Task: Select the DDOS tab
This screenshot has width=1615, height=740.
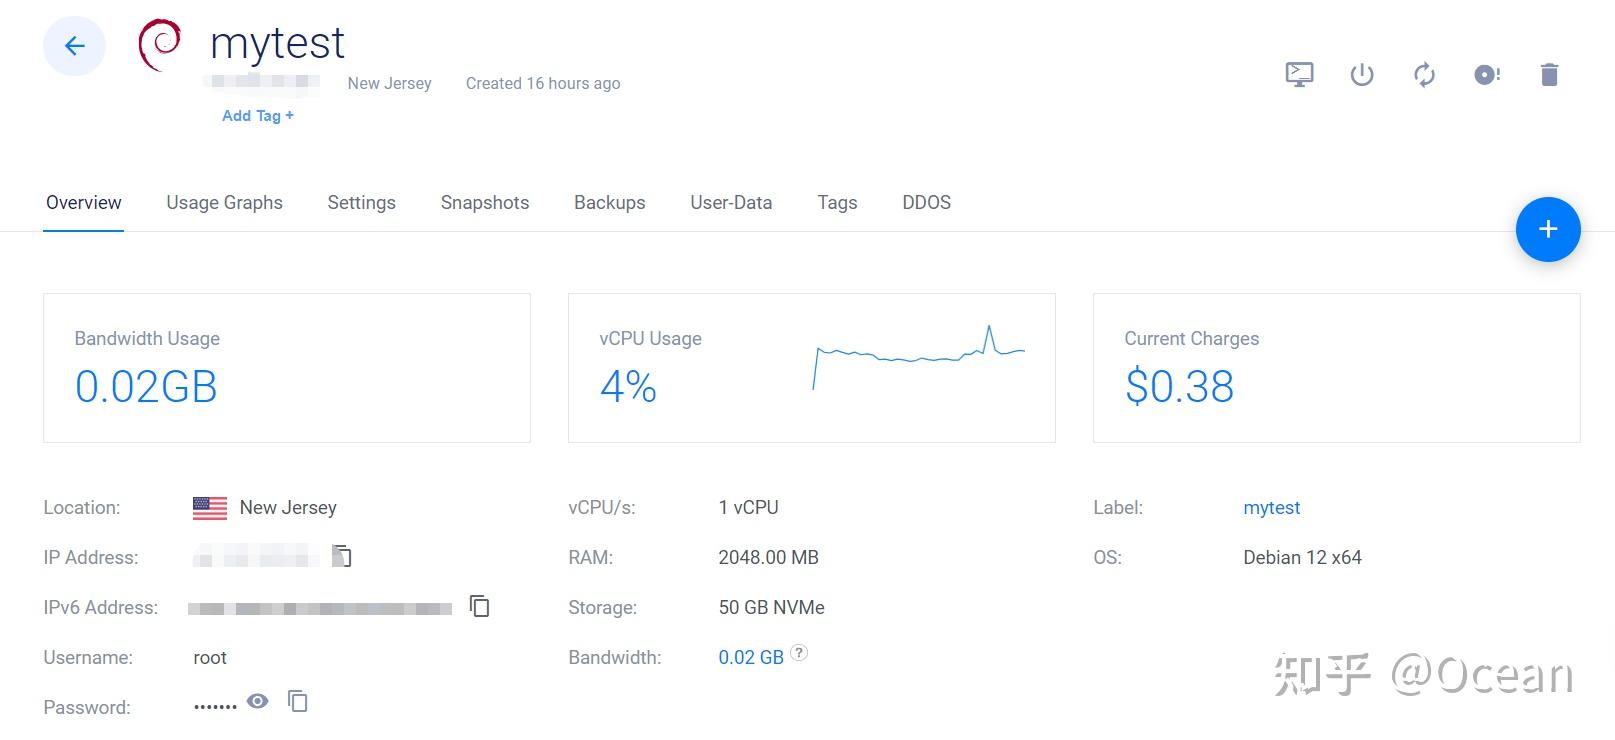Action: [x=926, y=203]
